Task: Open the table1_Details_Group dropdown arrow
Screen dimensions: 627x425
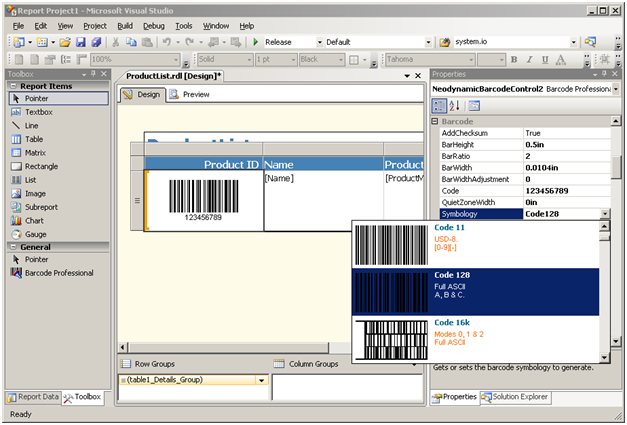Action: 262,380
